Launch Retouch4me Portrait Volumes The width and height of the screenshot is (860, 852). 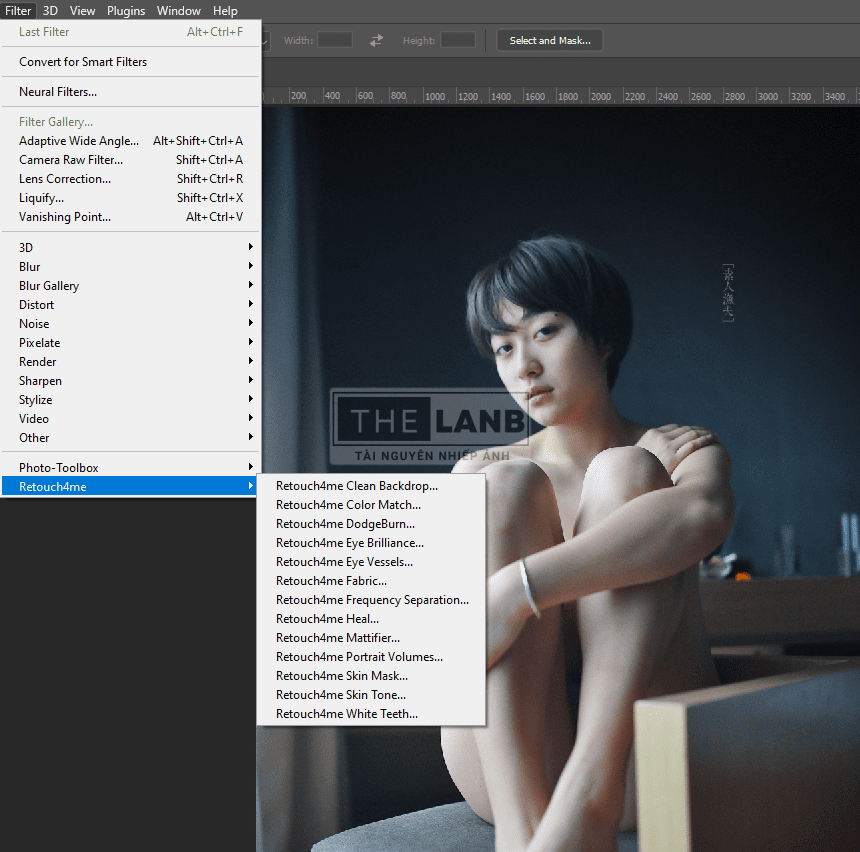[x=371, y=657]
